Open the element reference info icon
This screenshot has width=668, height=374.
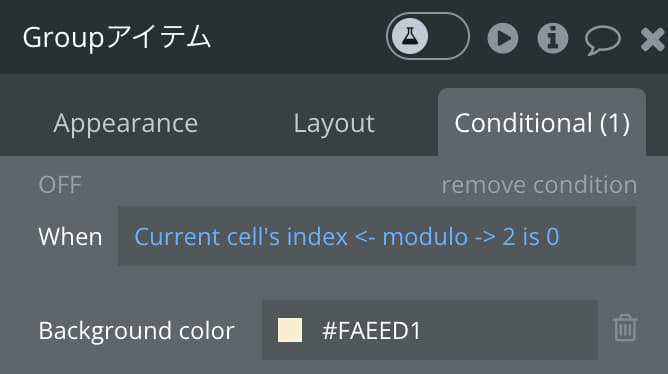(553, 38)
